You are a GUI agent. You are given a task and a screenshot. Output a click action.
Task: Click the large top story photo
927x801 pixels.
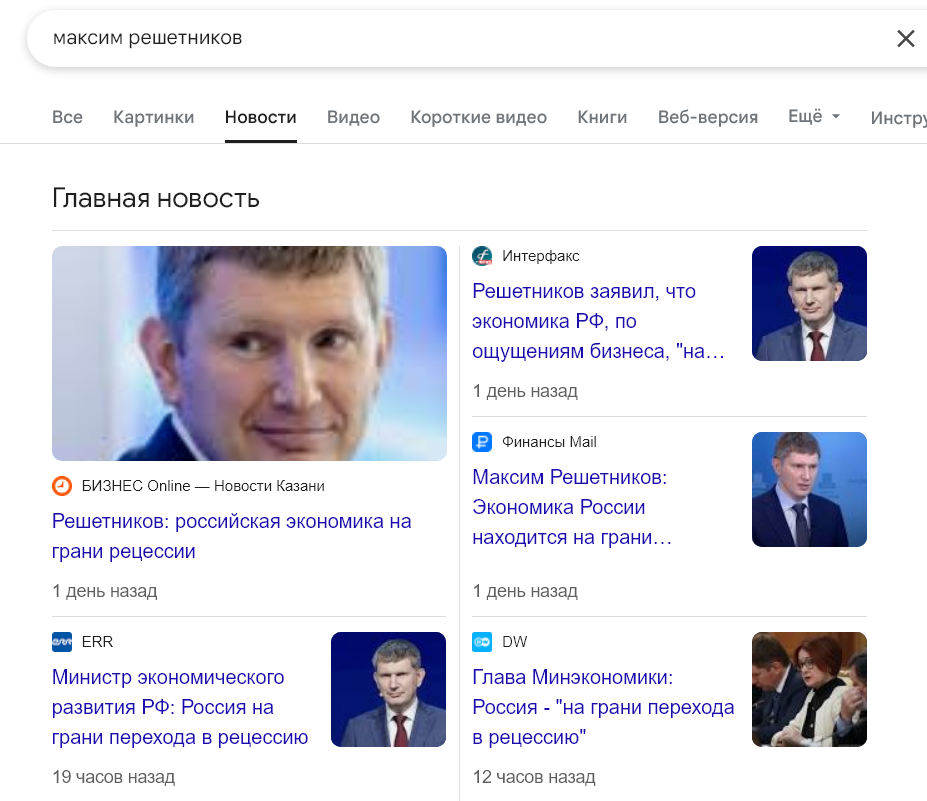(x=249, y=354)
